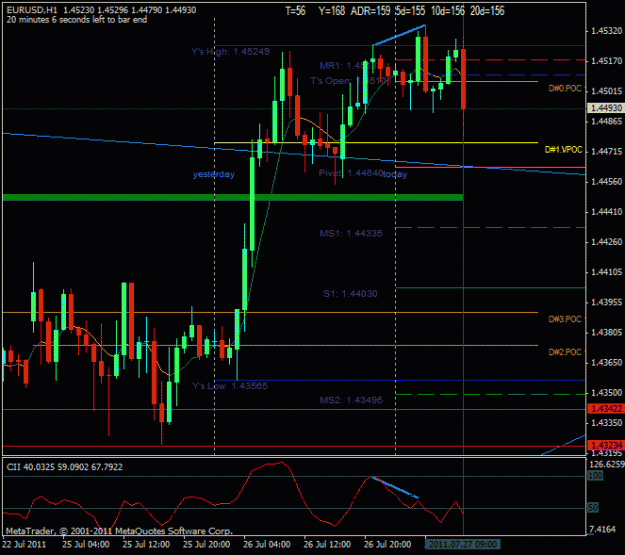
Task: Select the Y's Low: 1.43565 label
Action: coord(230,386)
